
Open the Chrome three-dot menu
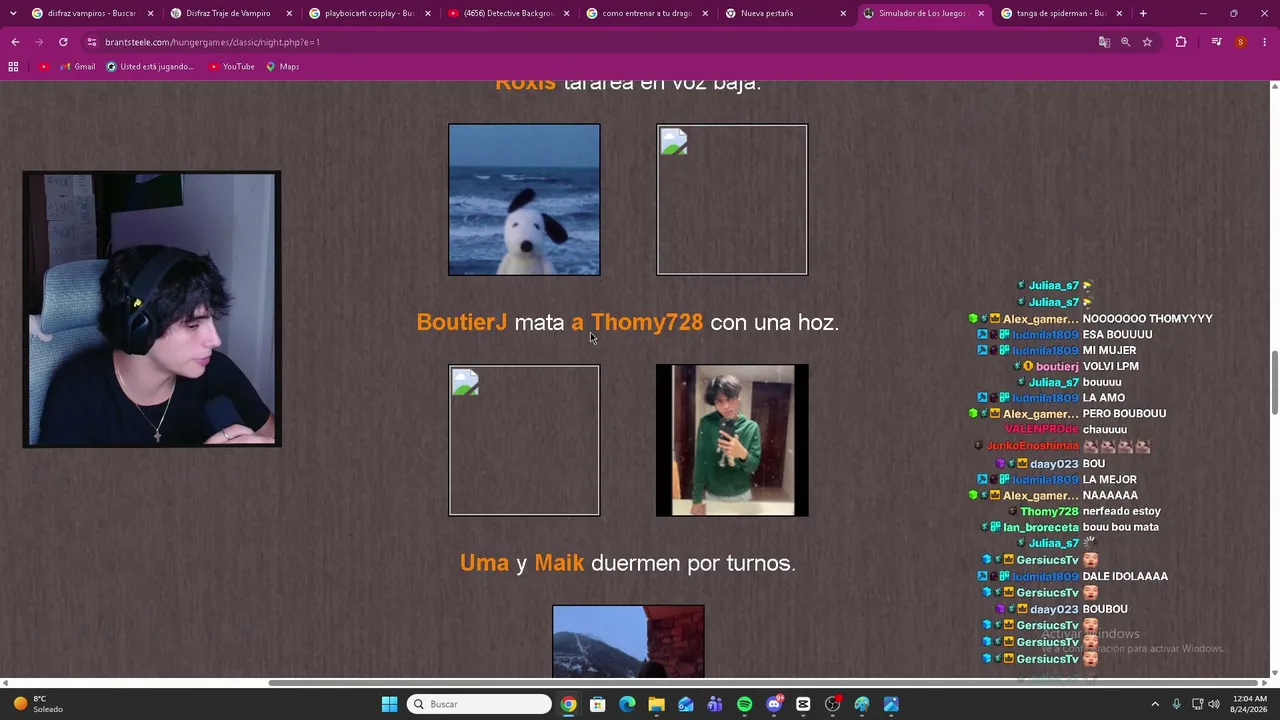point(1265,42)
